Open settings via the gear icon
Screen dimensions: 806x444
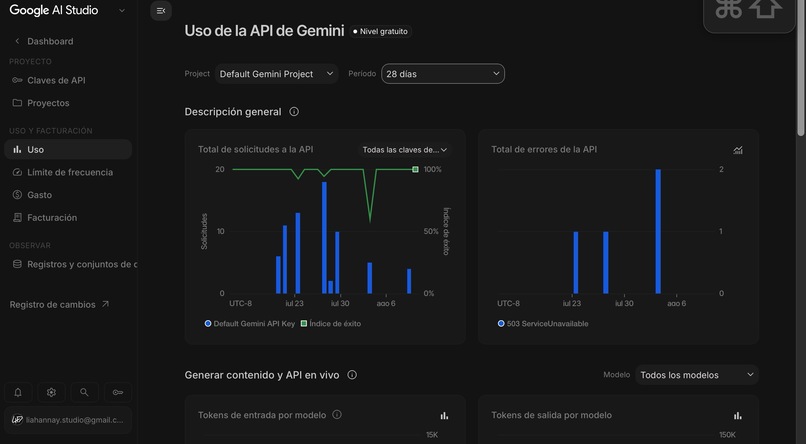click(51, 393)
